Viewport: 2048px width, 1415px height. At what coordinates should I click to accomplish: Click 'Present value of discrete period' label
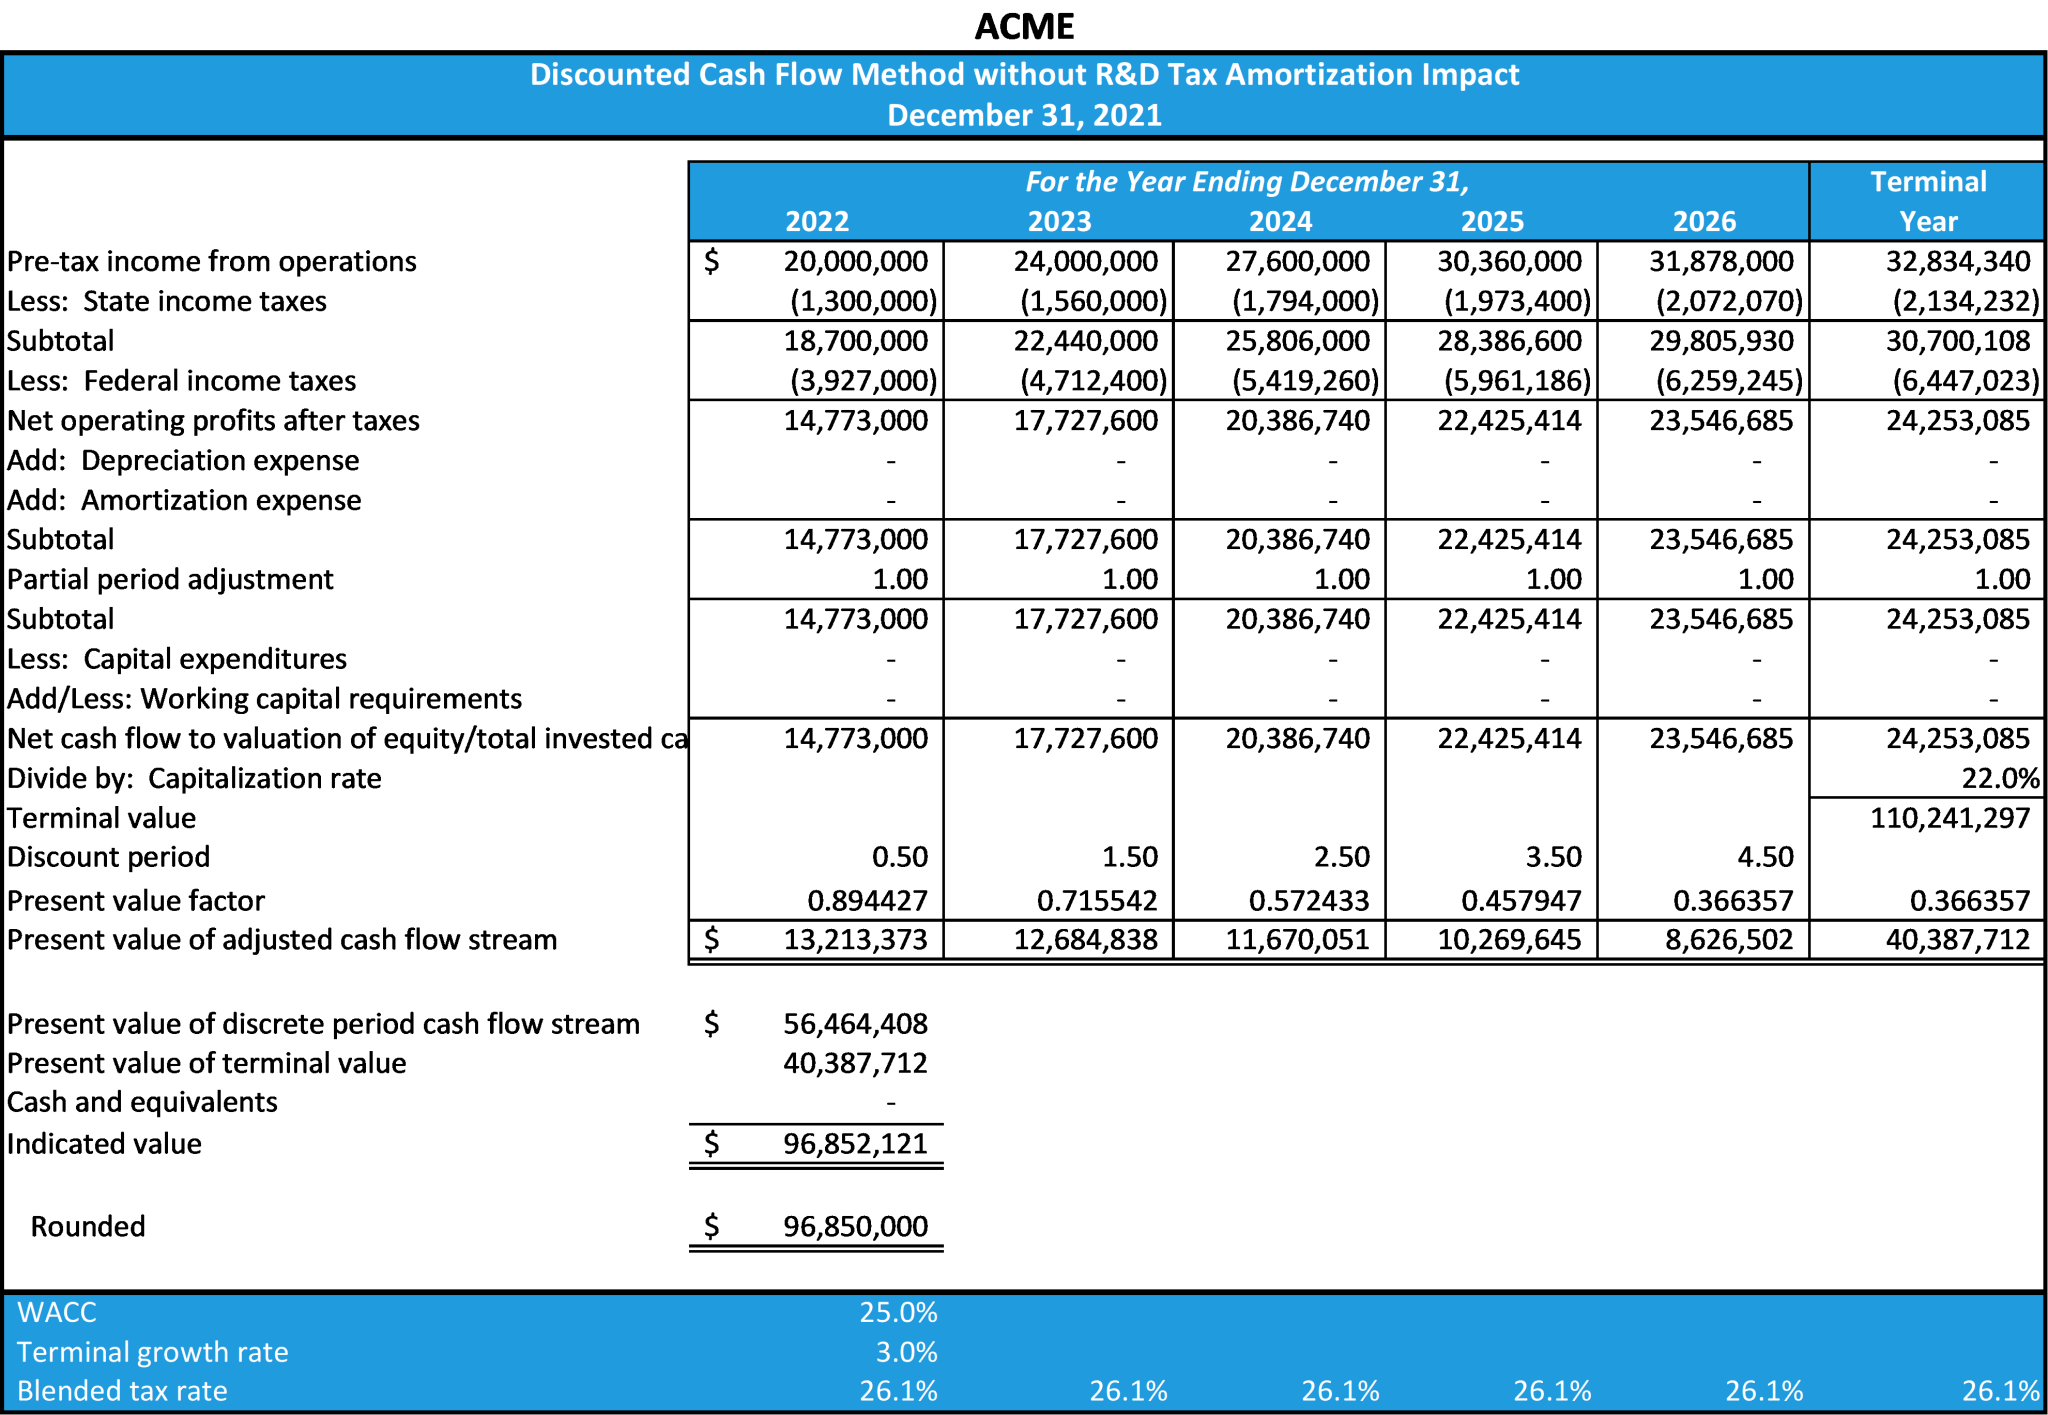(323, 1024)
